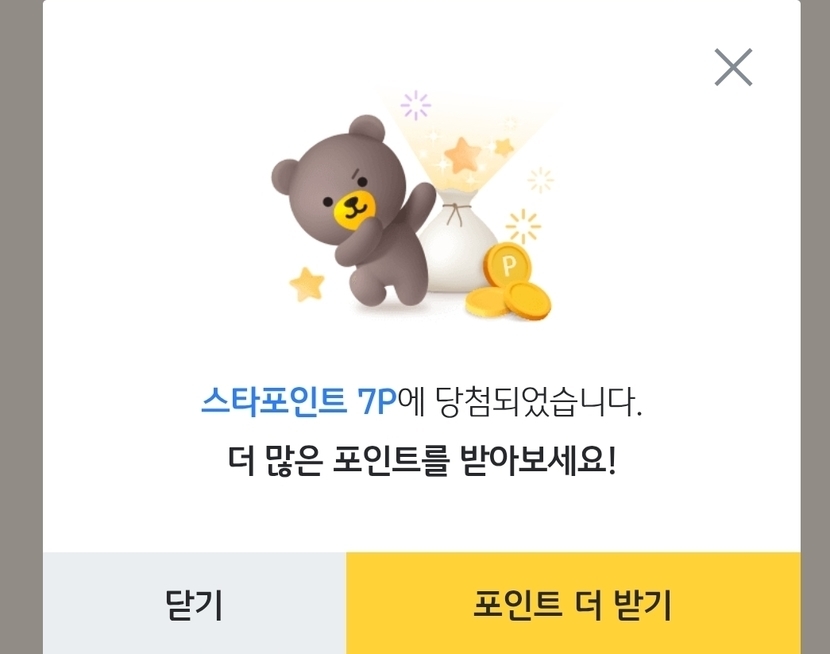Click the dimmed backdrop left of the popup

tap(21, 327)
